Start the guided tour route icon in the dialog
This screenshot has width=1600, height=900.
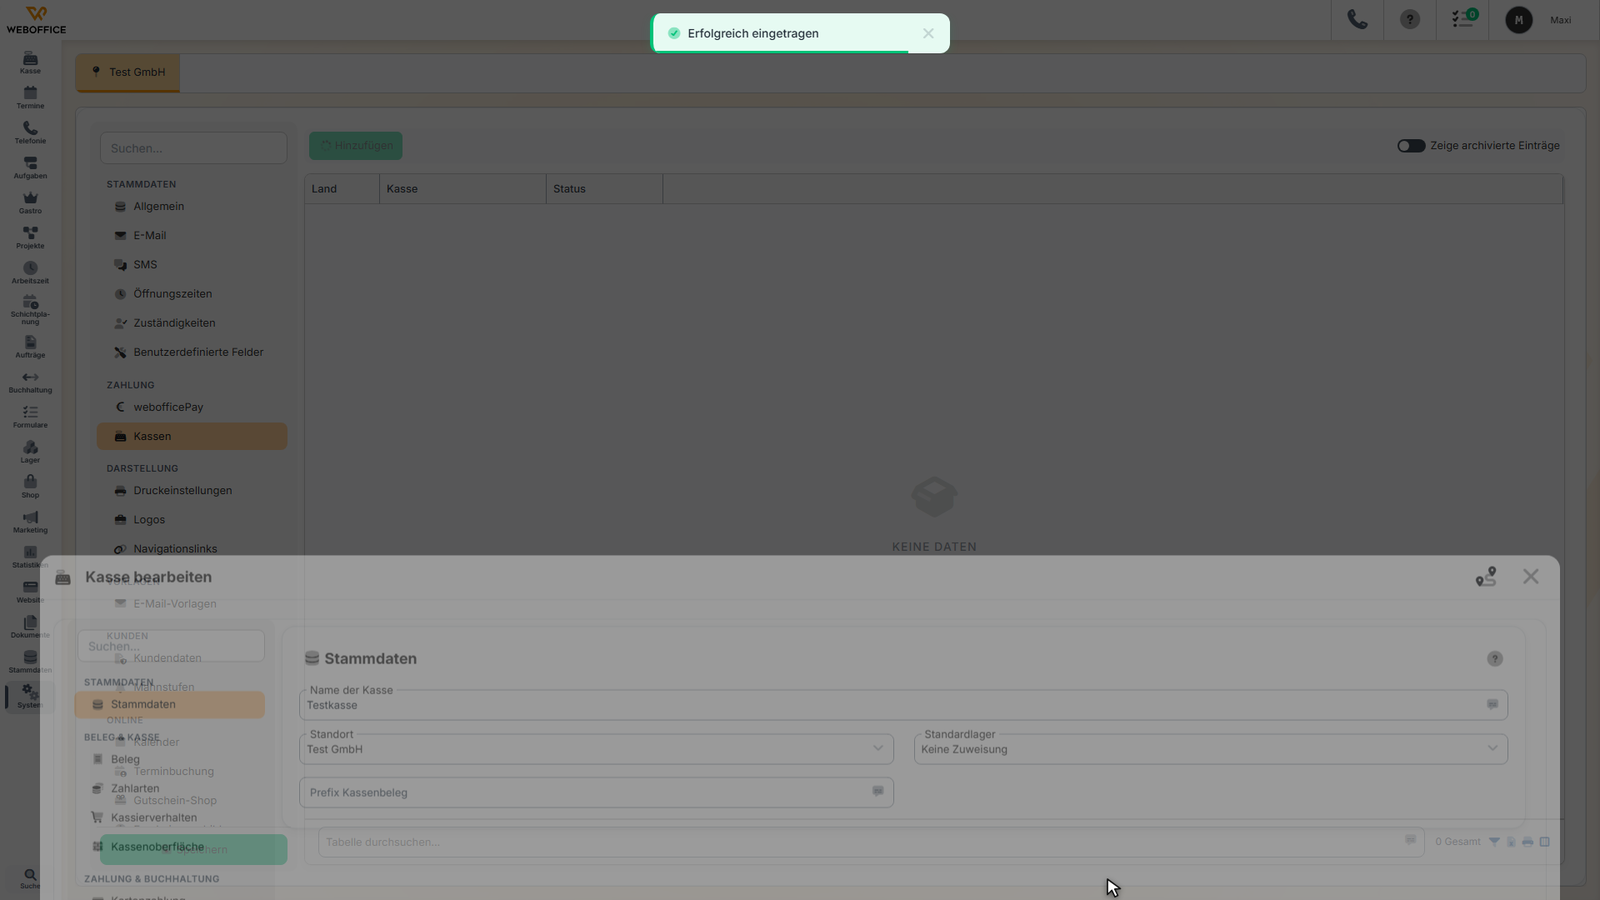(1486, 577)
